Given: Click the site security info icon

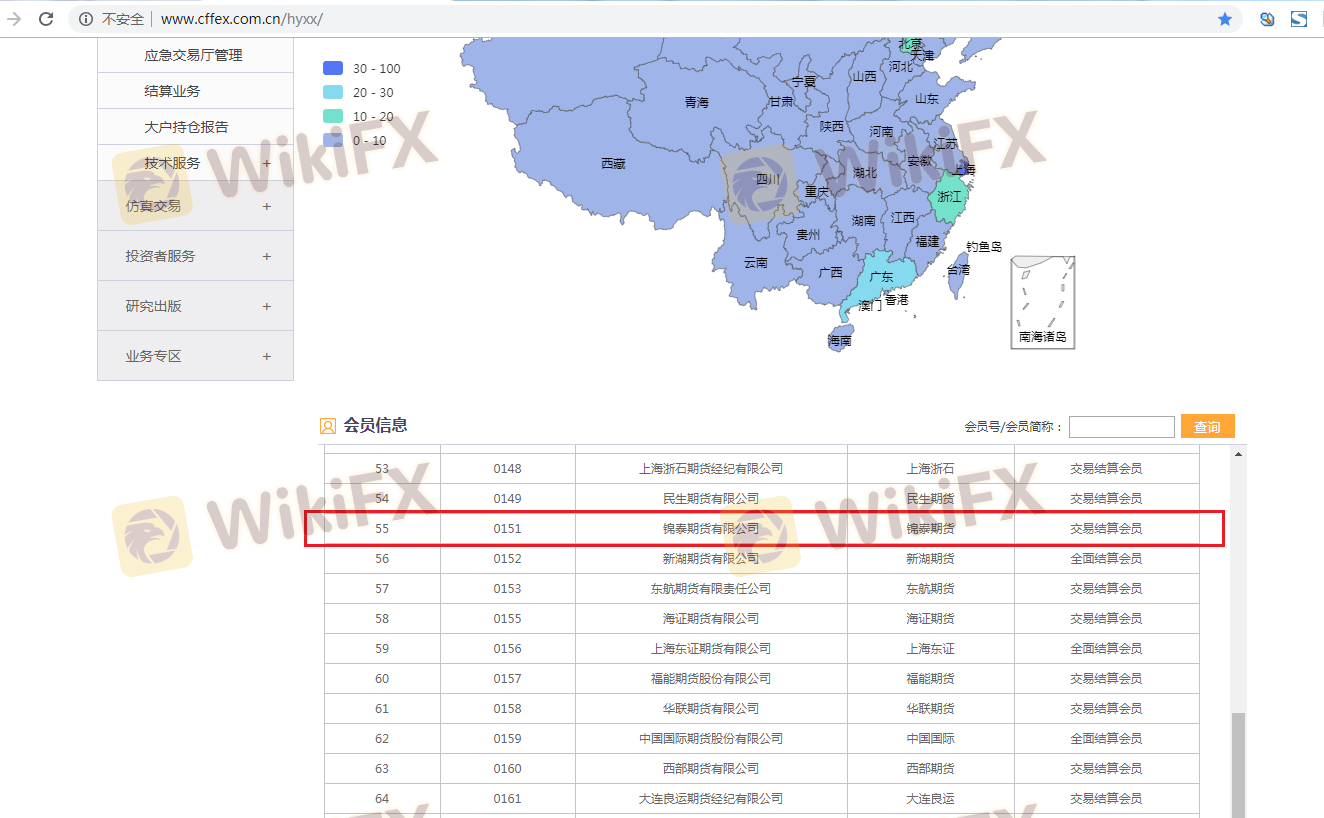Looking at the screenshot, I should click(86, 19).
